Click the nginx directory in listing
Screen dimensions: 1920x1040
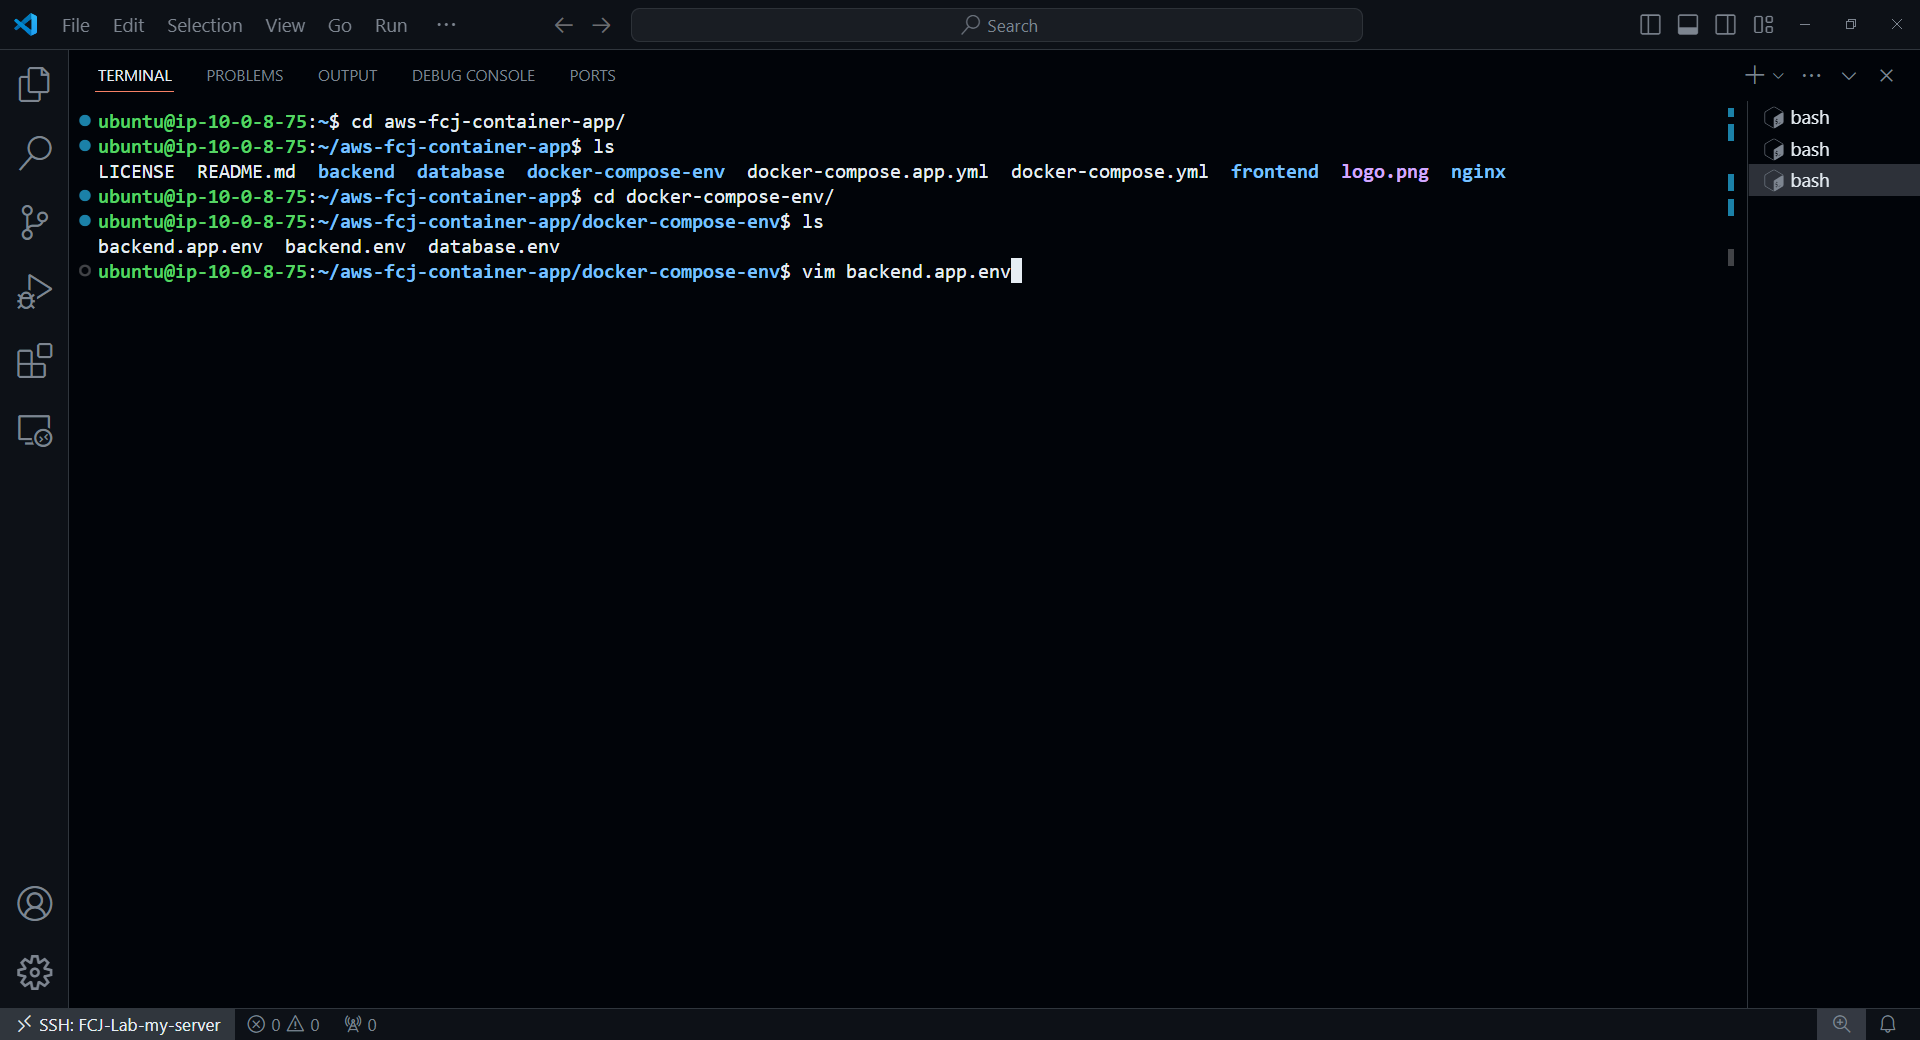click(x=1478, y=172)
